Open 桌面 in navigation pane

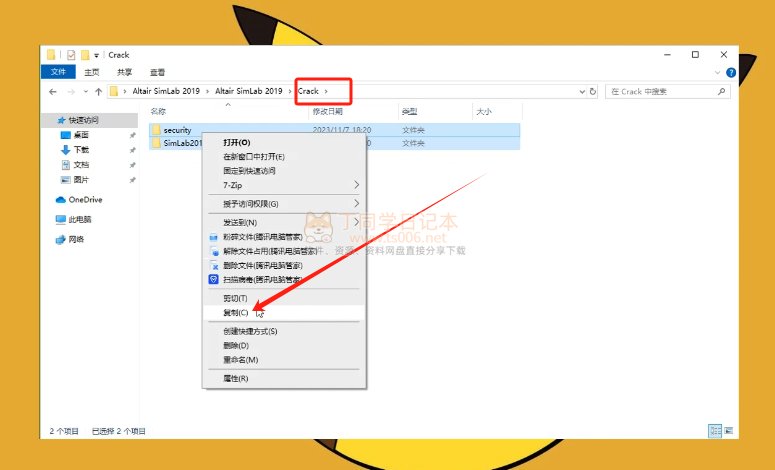coord(81,135)
